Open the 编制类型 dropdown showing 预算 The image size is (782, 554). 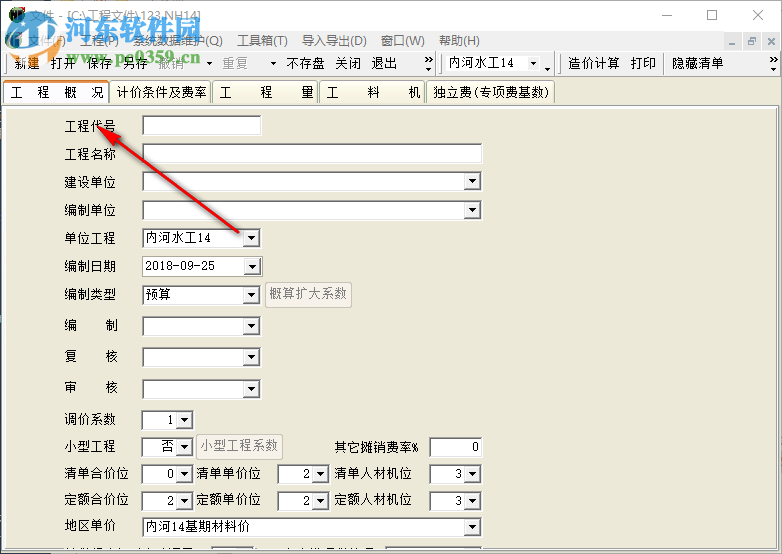pyautogui.click(x=251, y=295)
